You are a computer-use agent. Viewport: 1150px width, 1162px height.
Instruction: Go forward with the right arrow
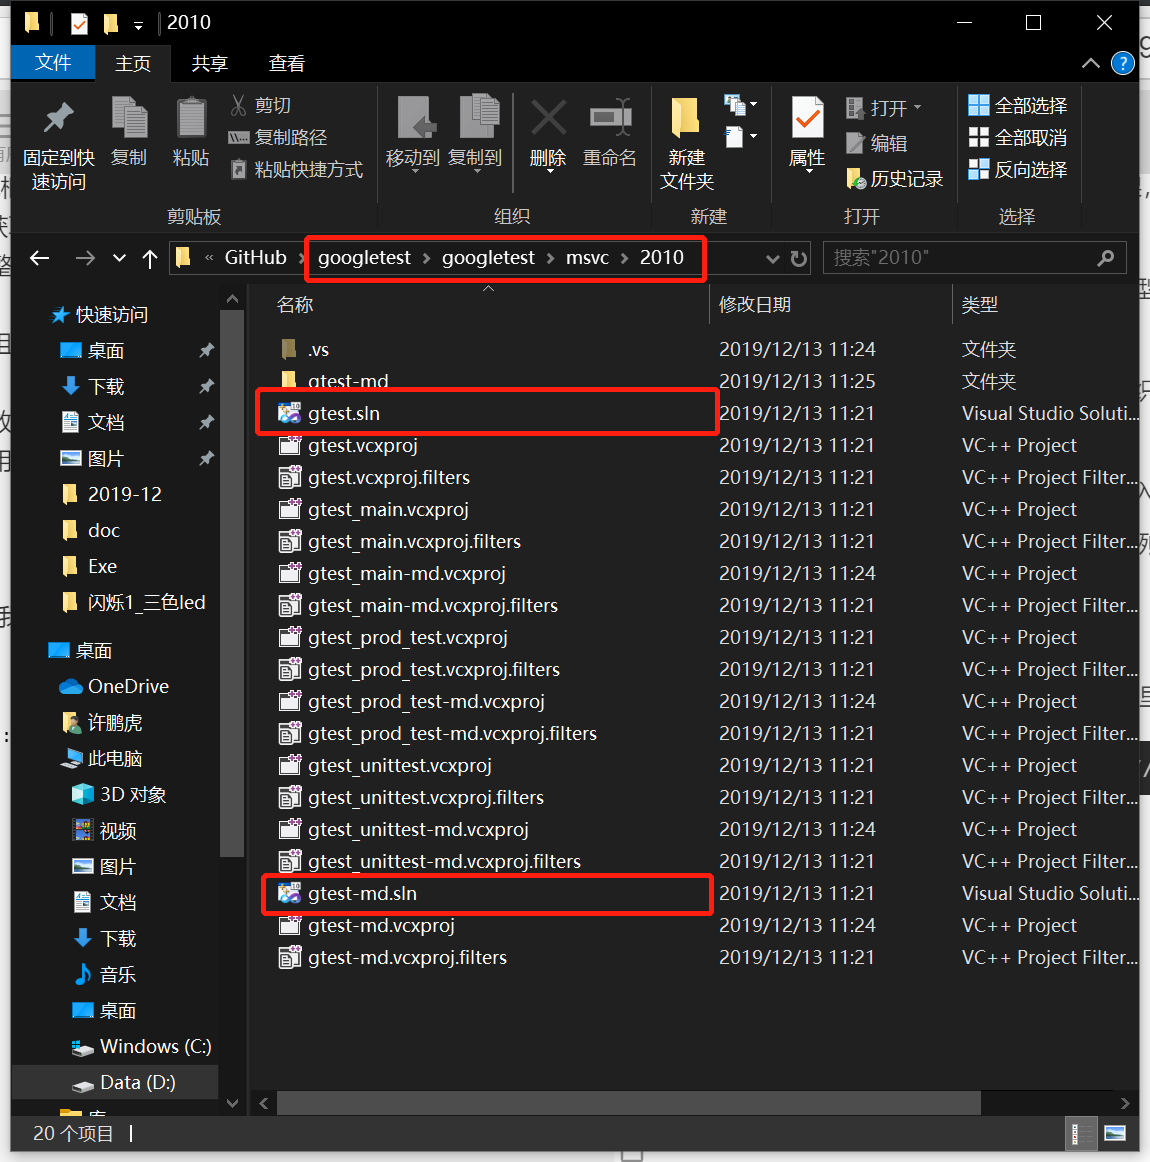pyautogui.click(x=85, y=258)
